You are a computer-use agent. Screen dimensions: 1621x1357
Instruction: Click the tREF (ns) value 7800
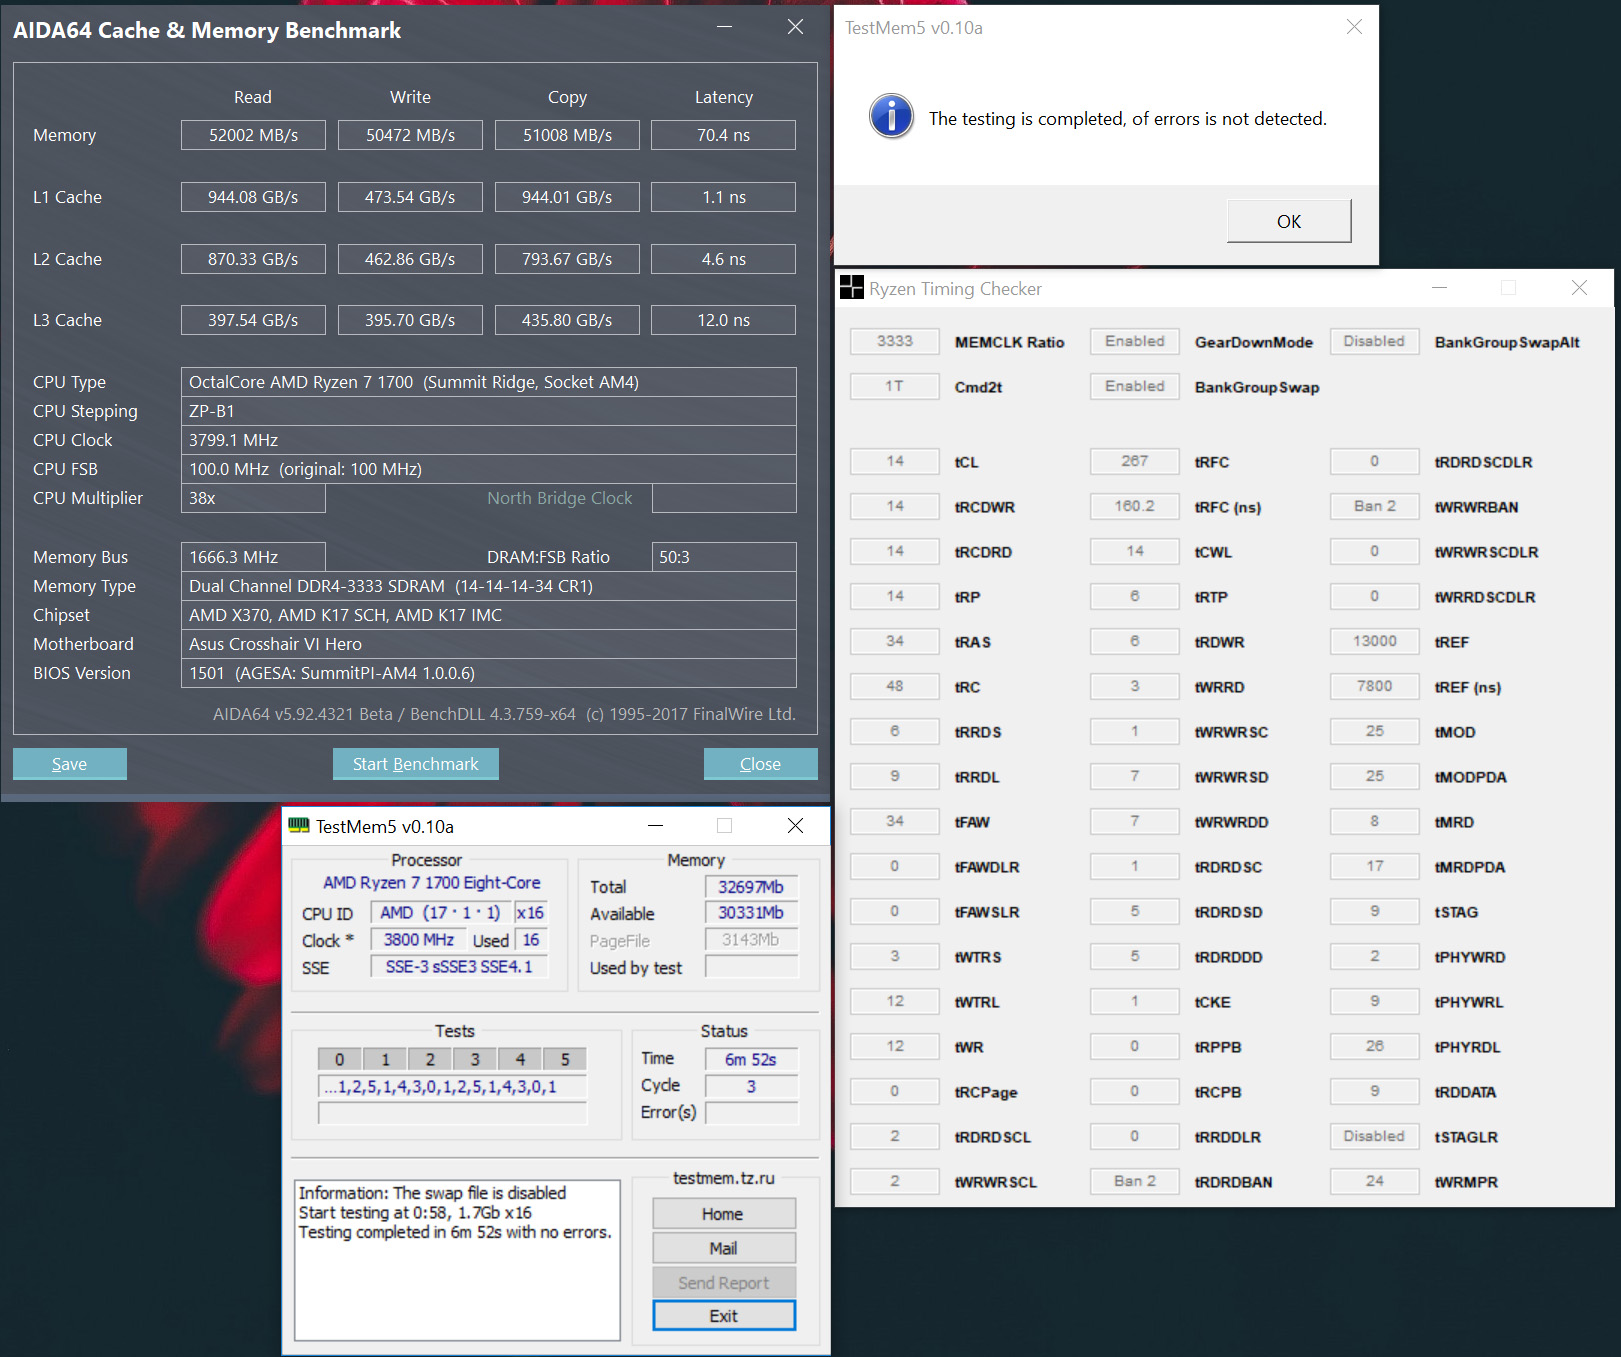coord(1375,686)
